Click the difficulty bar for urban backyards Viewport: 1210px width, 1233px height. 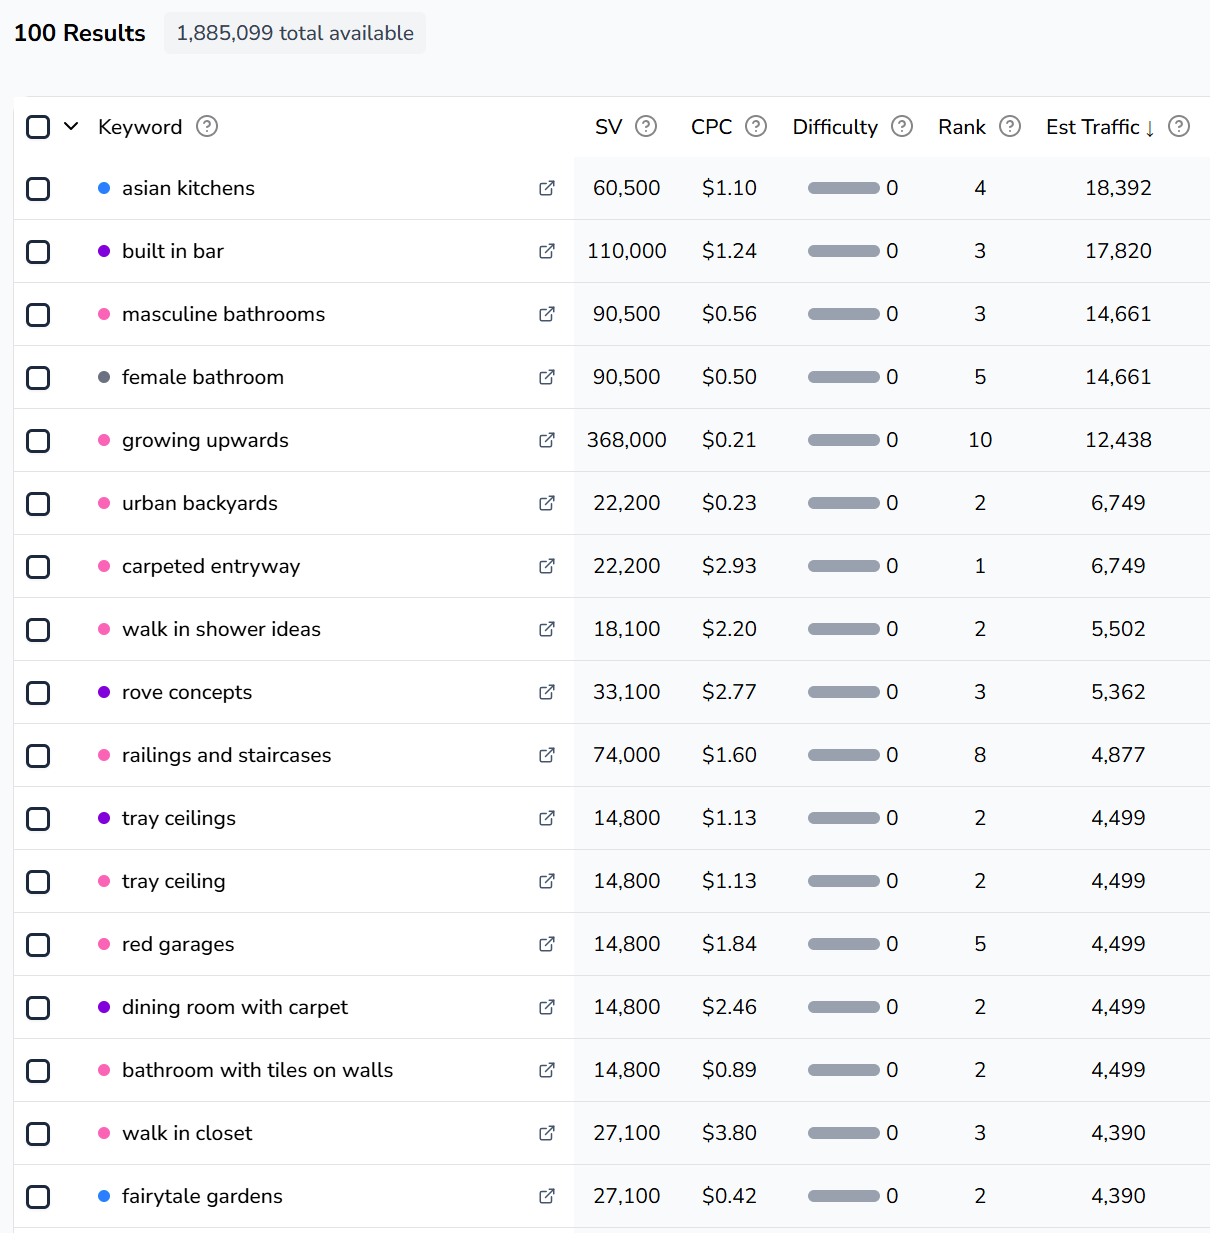[x=843, y=503]
